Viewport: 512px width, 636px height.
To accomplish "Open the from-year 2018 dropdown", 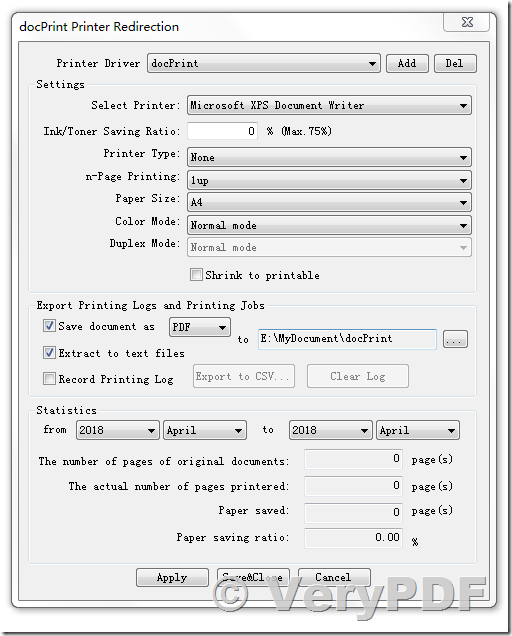I will tap(117, 430).
